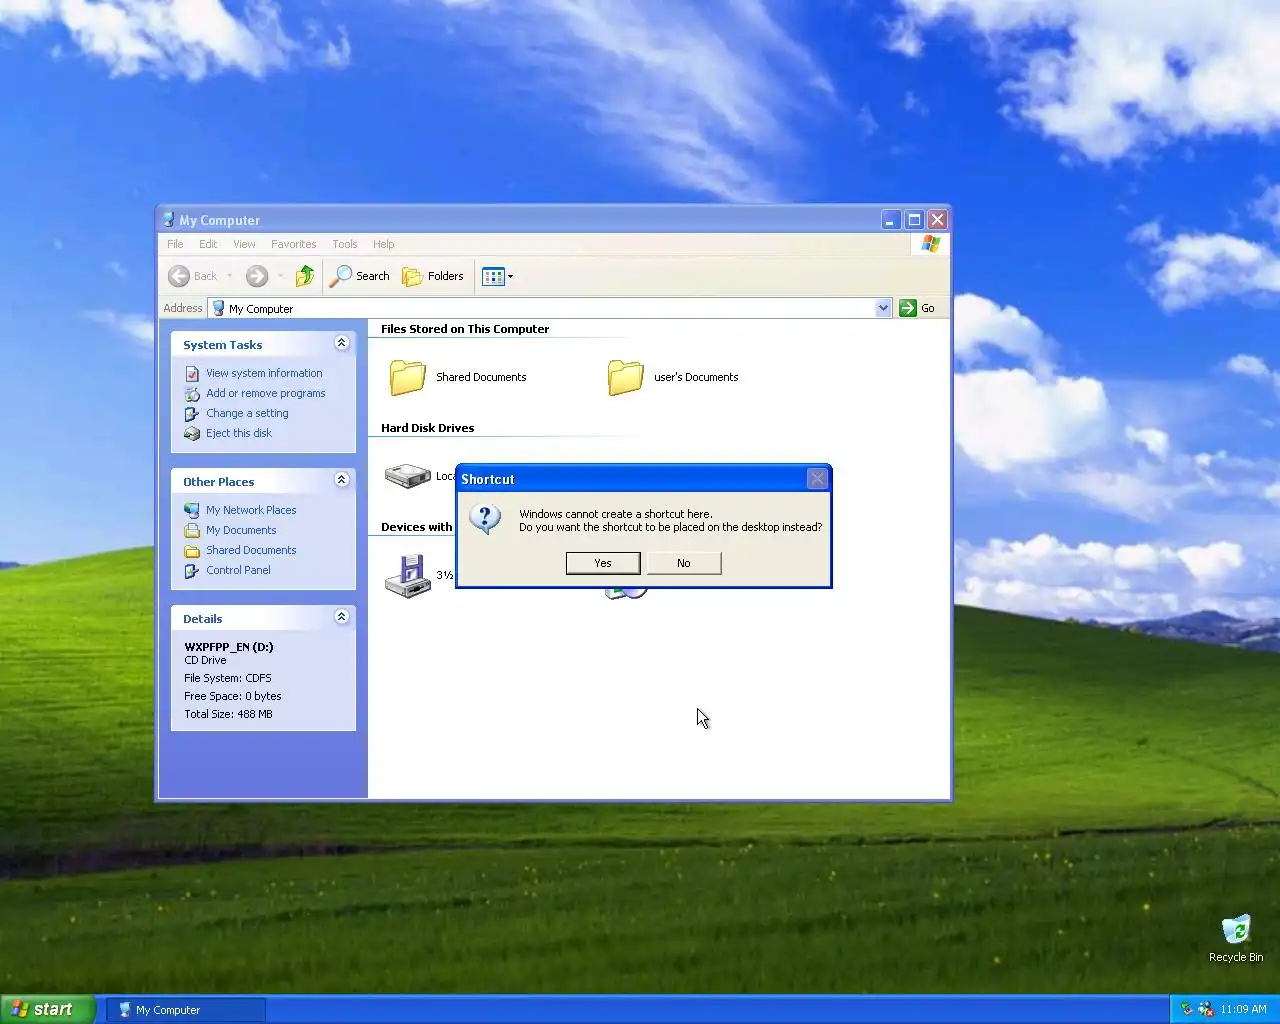Click Add or remove programs icon
This screenshot has height=1024, width=1280.
192,393
